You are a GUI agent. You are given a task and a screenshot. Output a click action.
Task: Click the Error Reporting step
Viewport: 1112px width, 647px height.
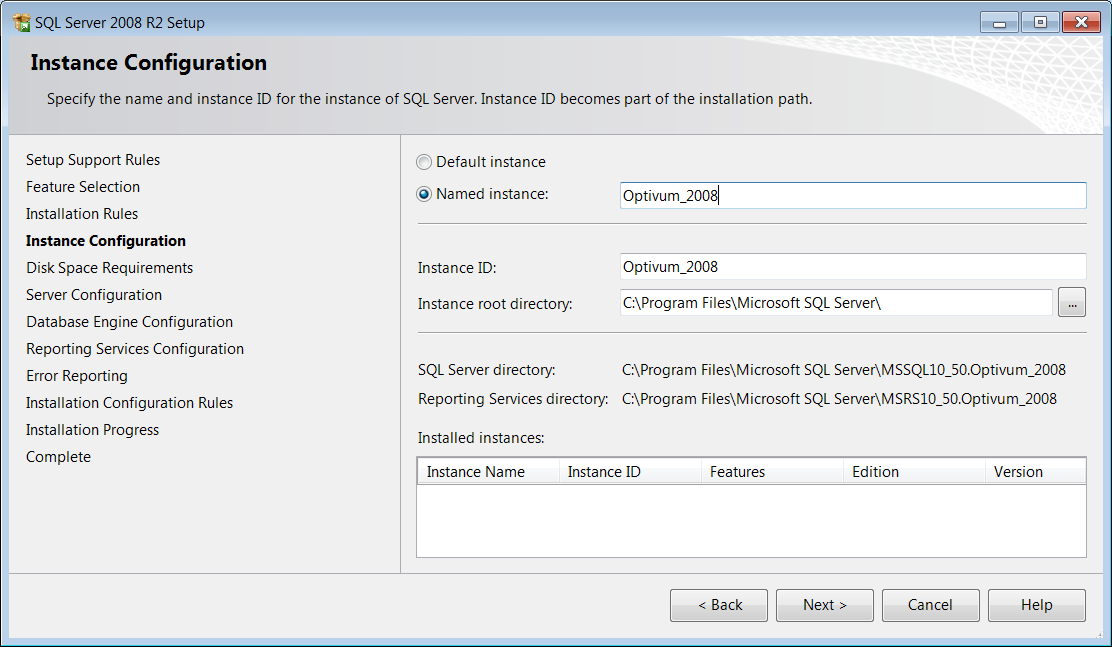point(77,376)
